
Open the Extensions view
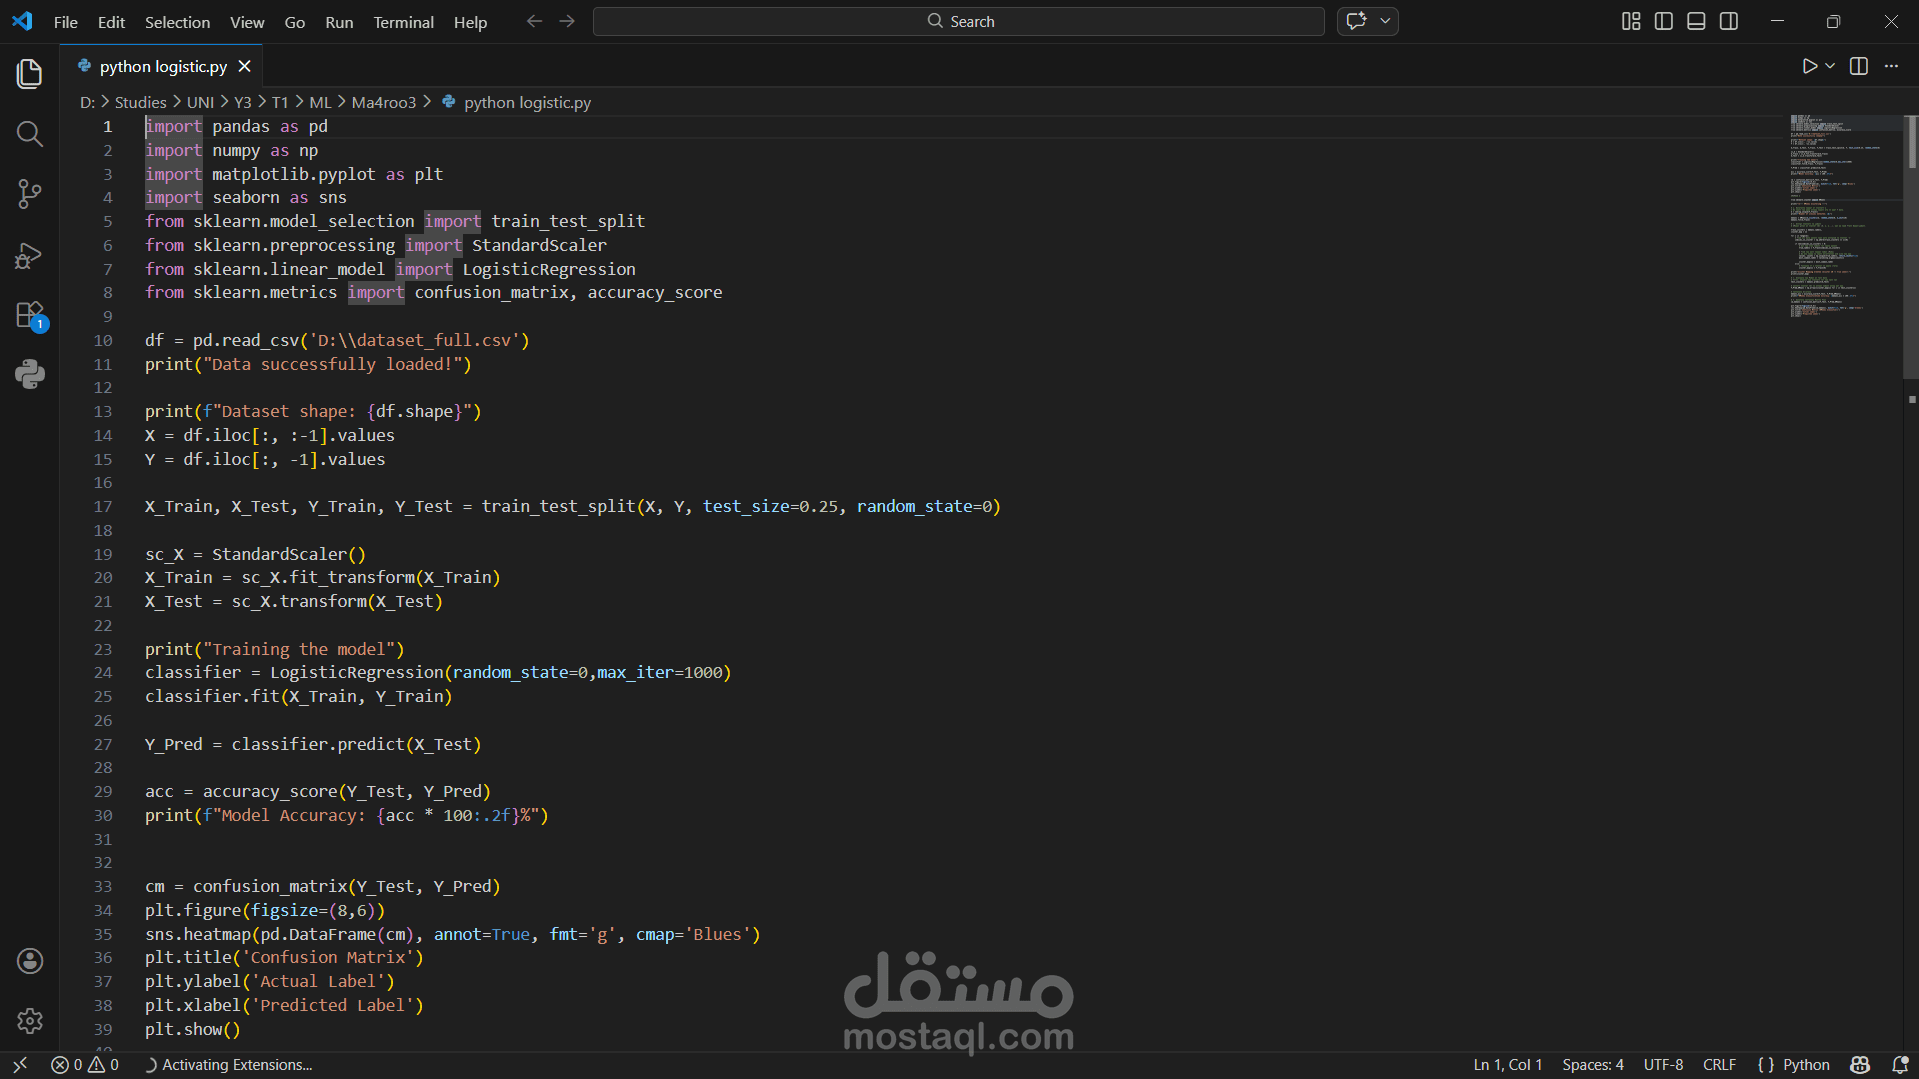[30, 315]
